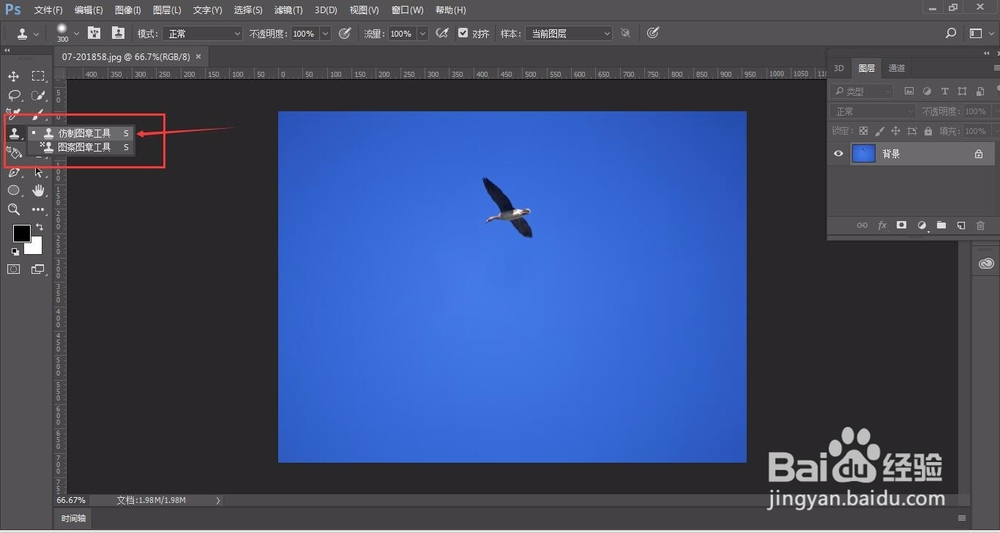Select the Clone Stamp tool in toolbox
The image size is (1000, 533).
13,133
